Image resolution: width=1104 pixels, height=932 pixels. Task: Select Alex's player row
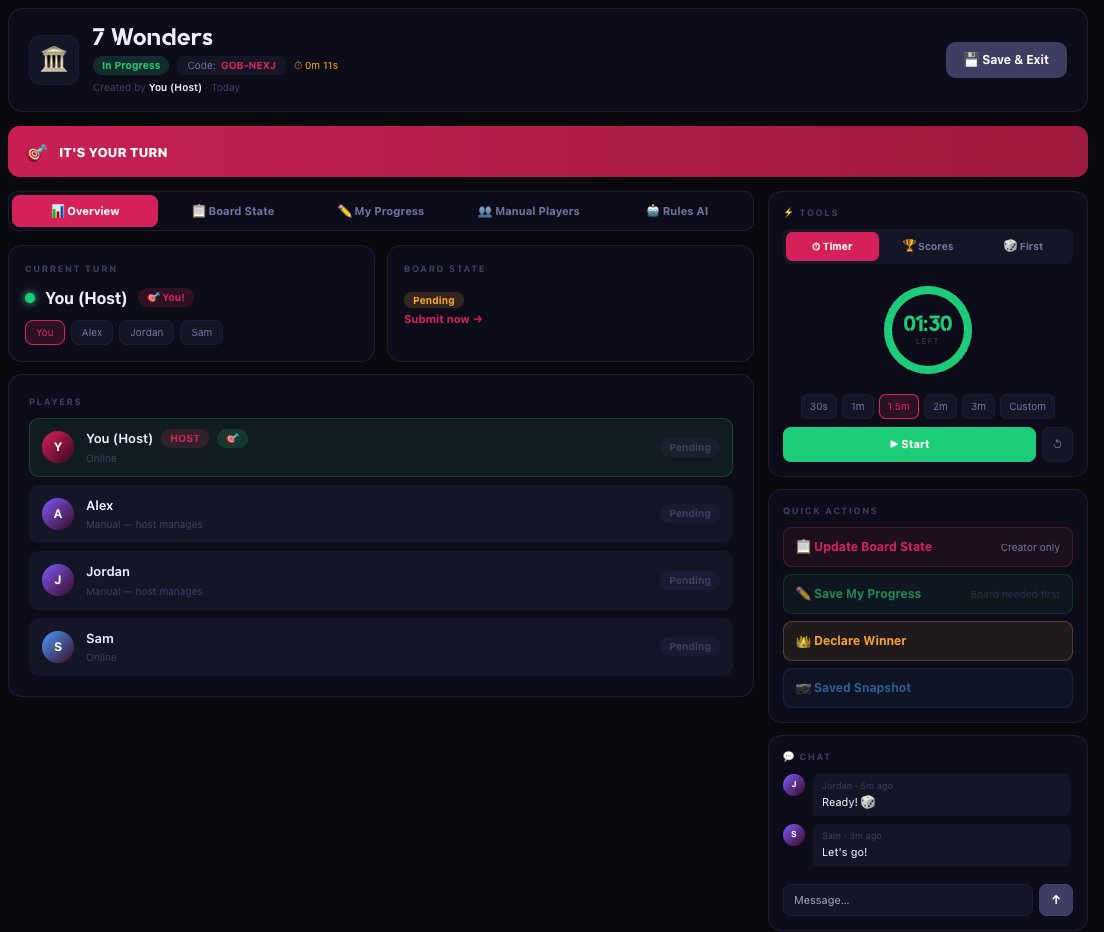click(381, 514)
